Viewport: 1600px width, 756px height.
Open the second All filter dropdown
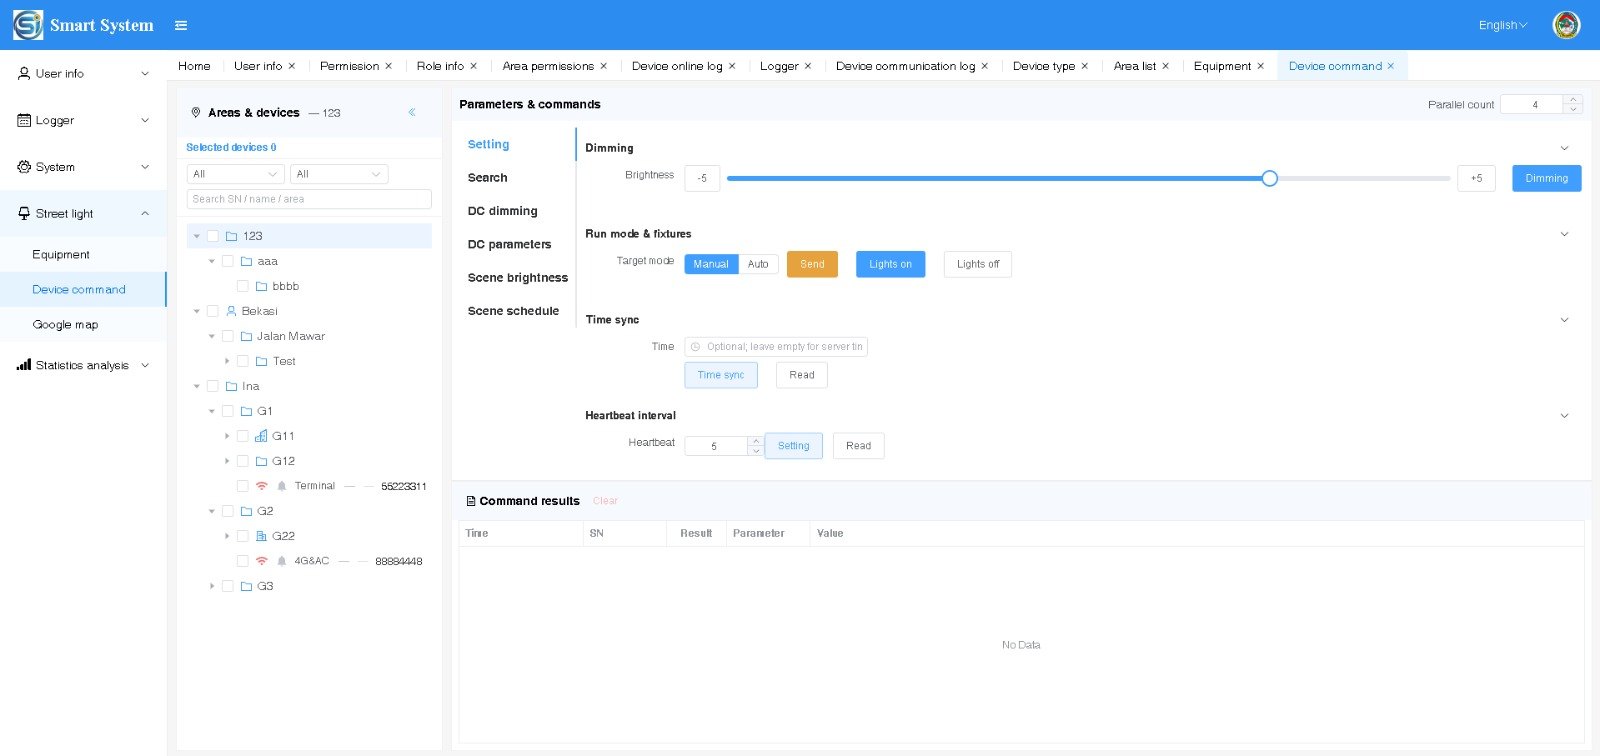[x=339, y=174]
